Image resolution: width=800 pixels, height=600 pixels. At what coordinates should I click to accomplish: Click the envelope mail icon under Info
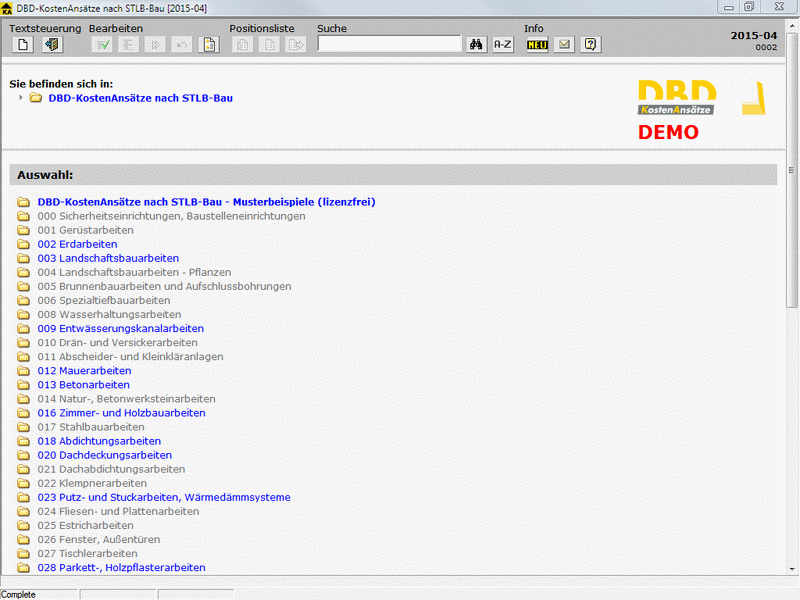tap(564, 45)
